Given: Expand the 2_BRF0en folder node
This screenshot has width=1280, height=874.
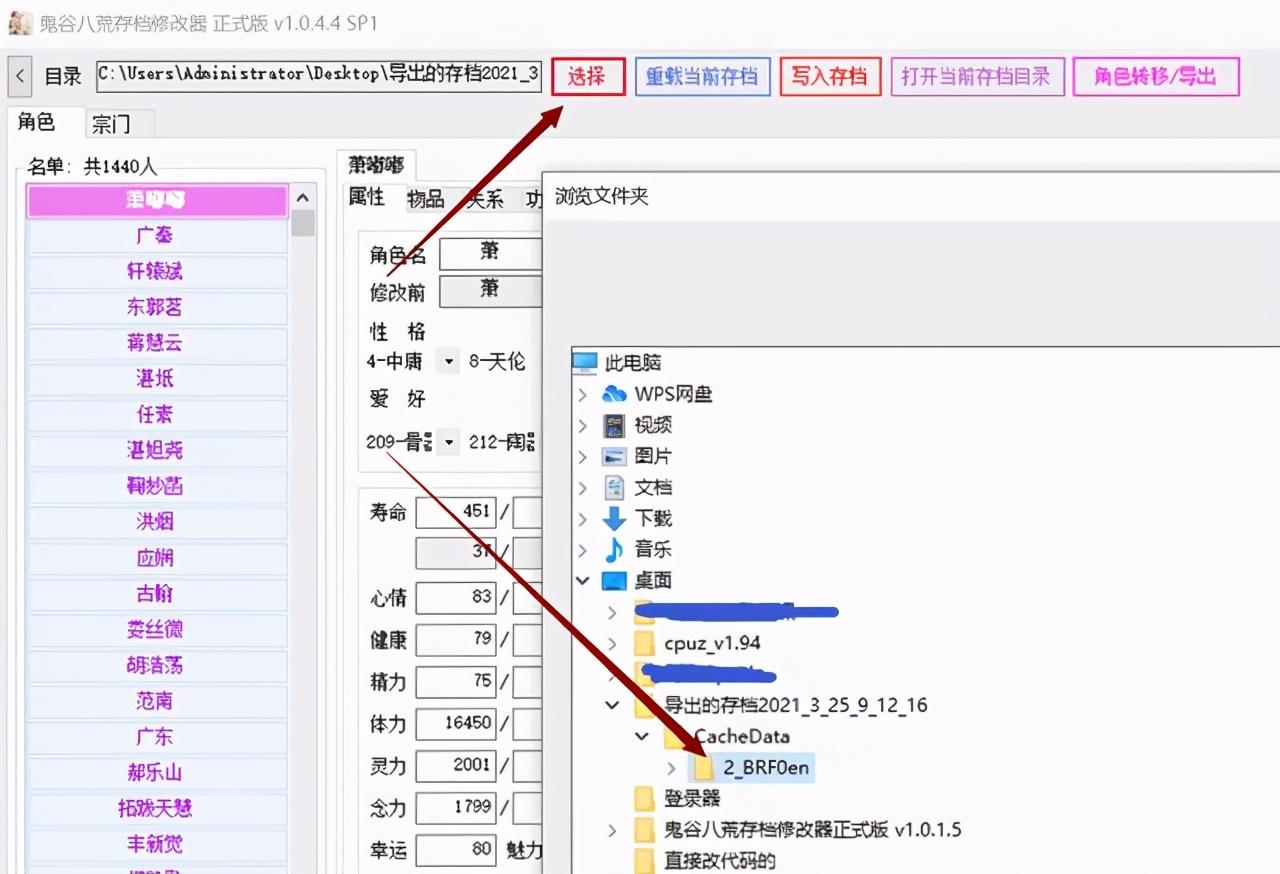Looking at the screenshot, I should click(x=673, y=767).
